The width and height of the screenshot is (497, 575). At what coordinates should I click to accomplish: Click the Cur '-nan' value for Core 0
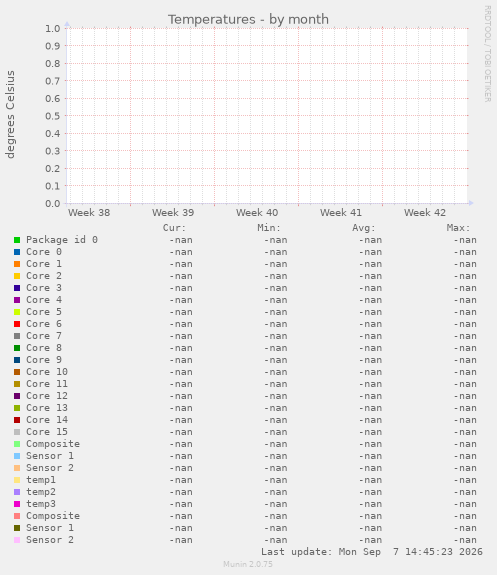[181, 252]
